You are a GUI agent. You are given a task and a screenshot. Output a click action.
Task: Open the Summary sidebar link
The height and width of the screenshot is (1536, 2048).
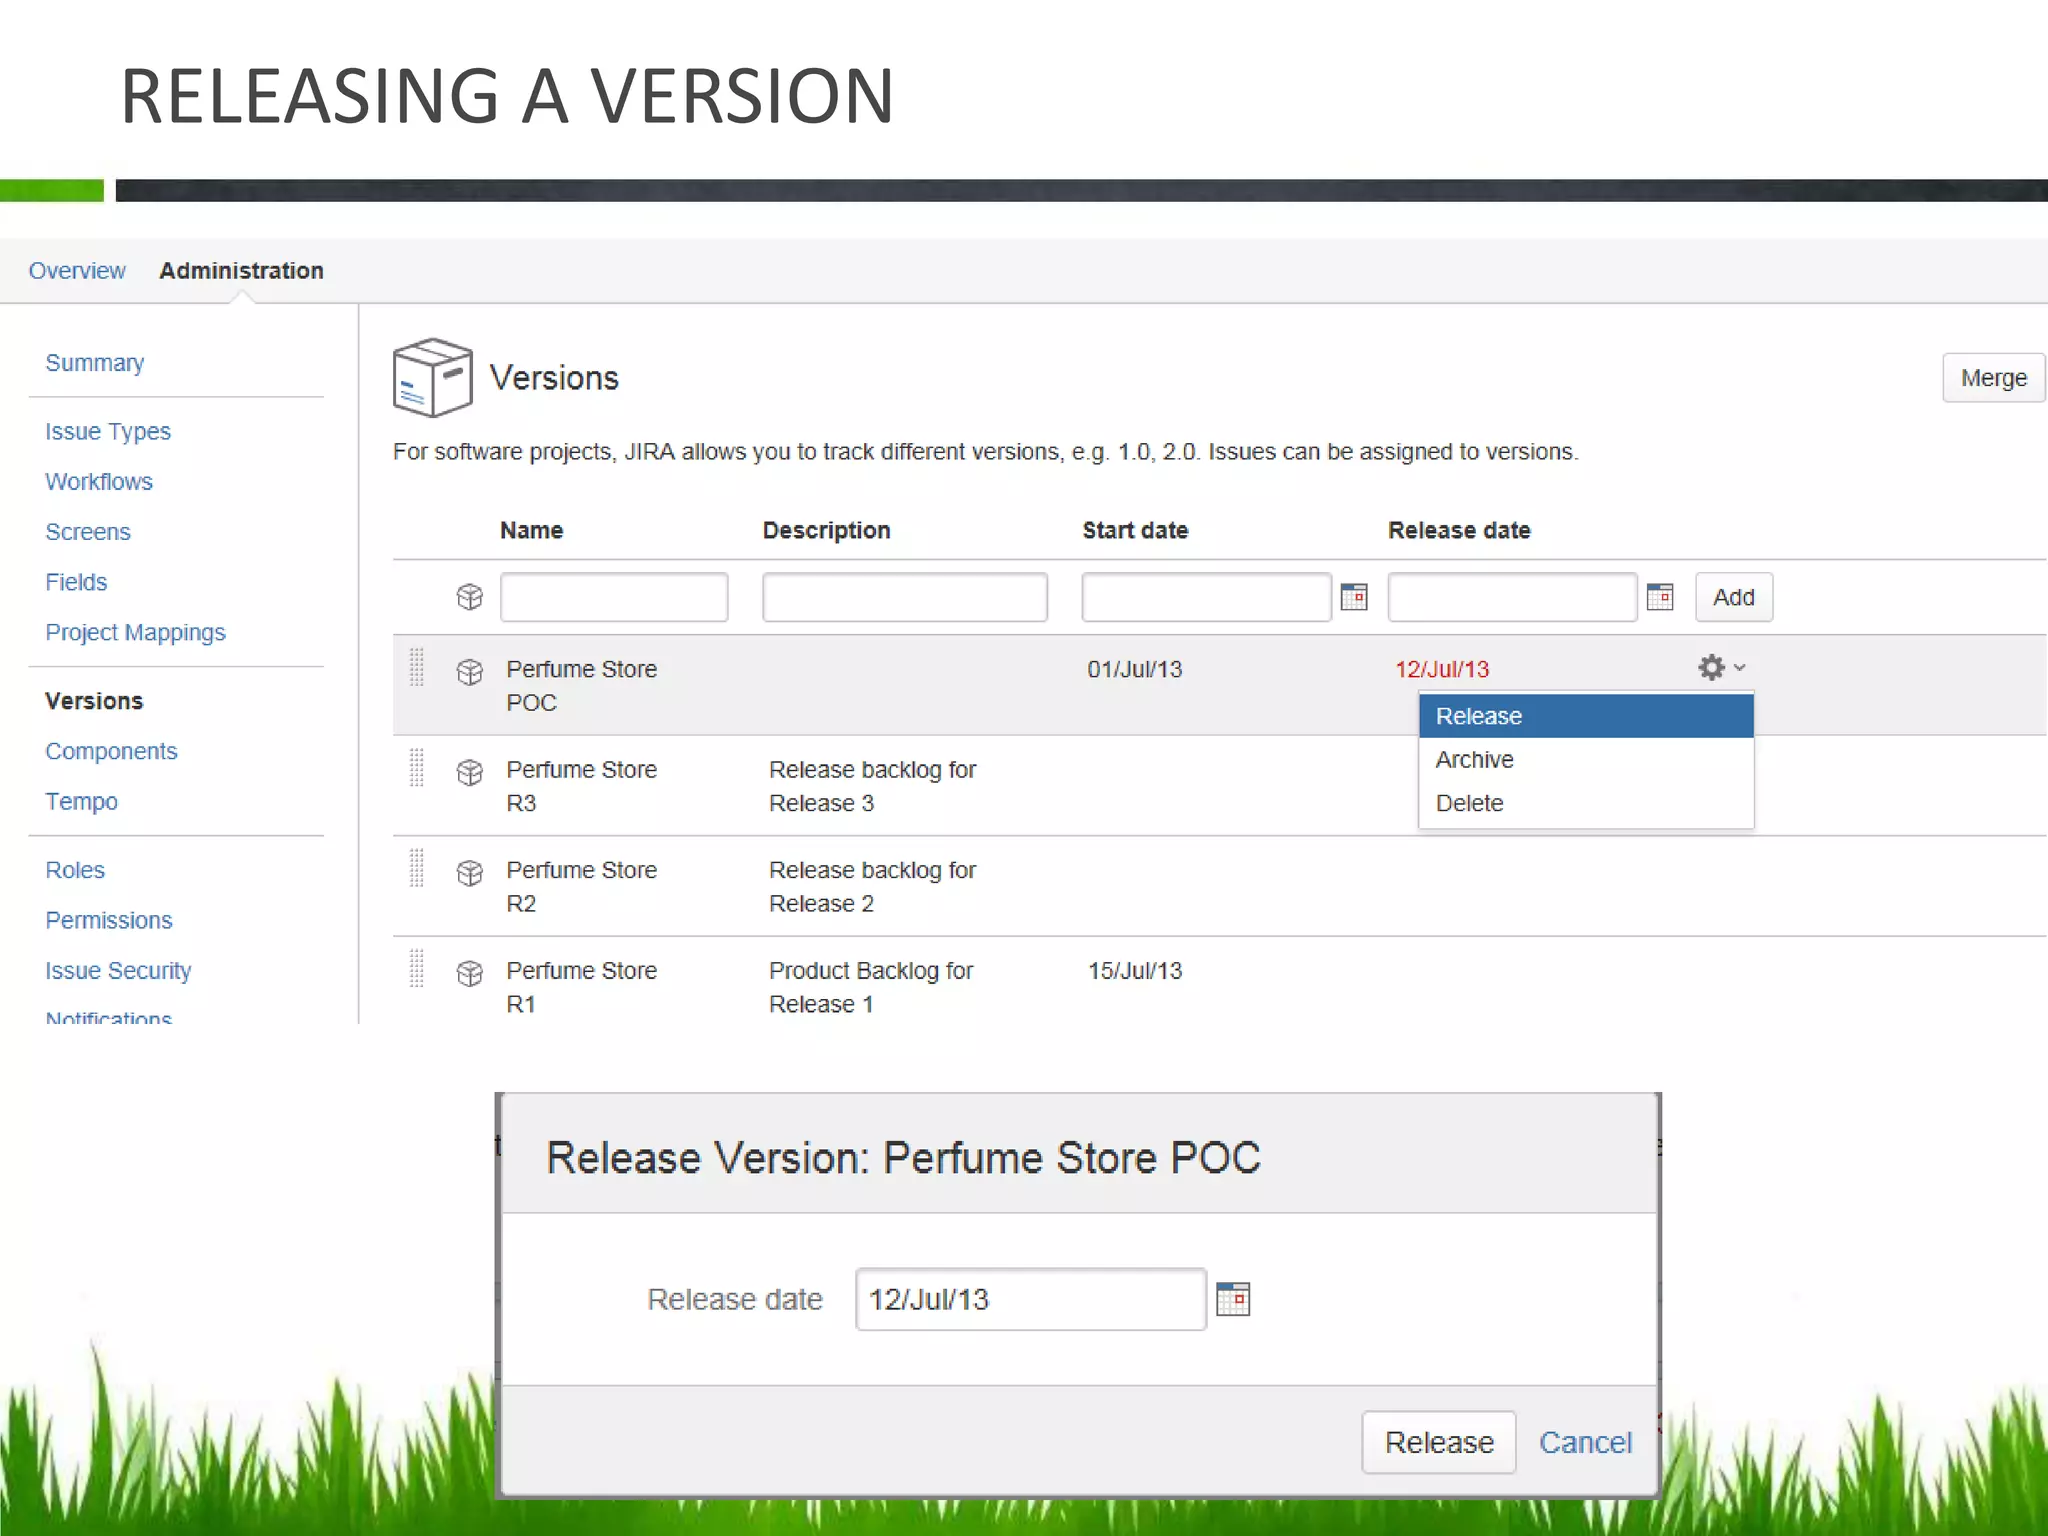[94, 362]
